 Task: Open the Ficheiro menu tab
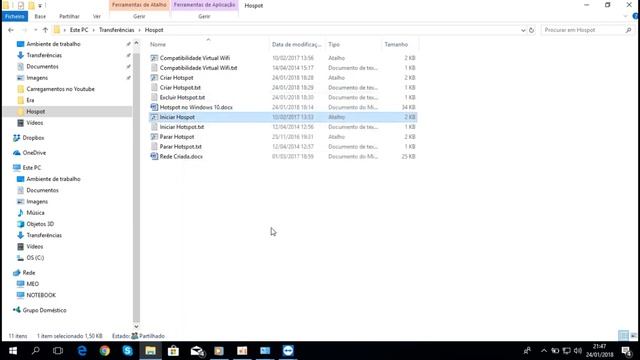click(x=15, y=16)
